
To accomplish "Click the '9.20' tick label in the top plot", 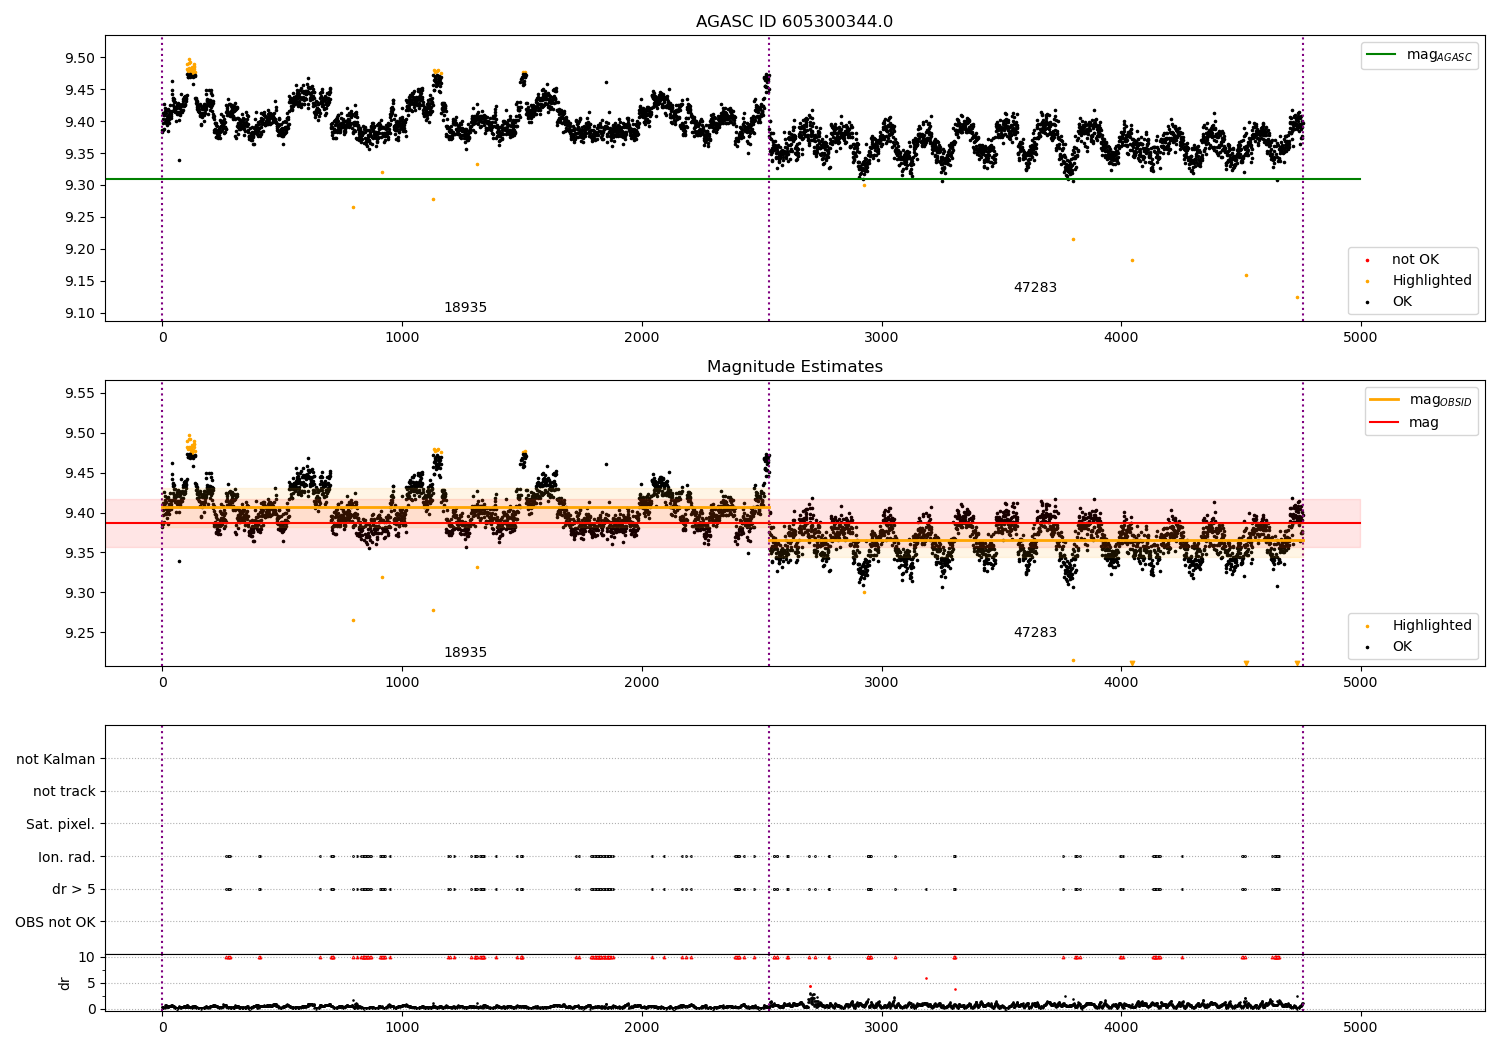I will point(81,250).
